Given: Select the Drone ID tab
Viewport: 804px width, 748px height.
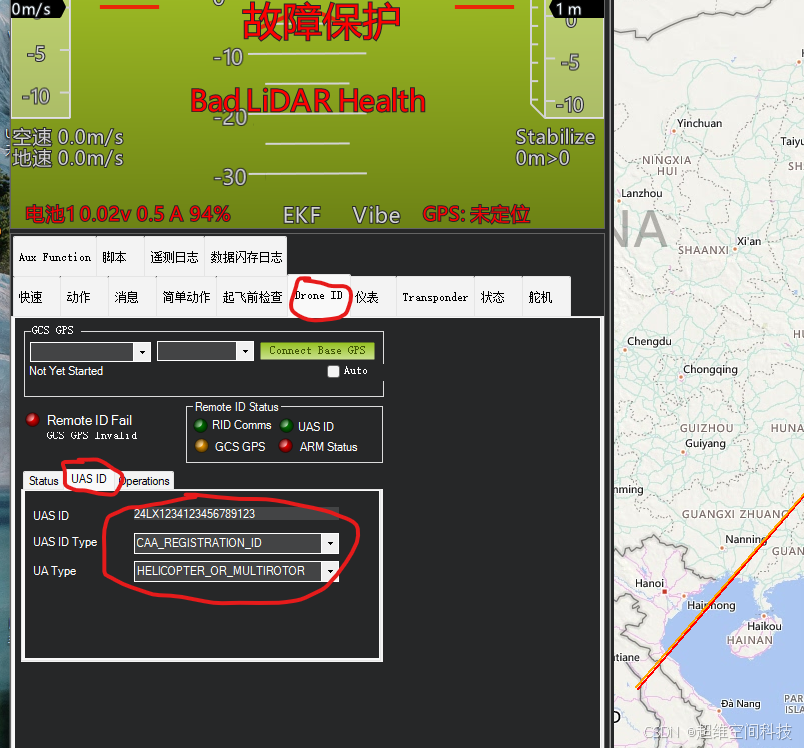Looking at the screenshot, I should [319, 295].
